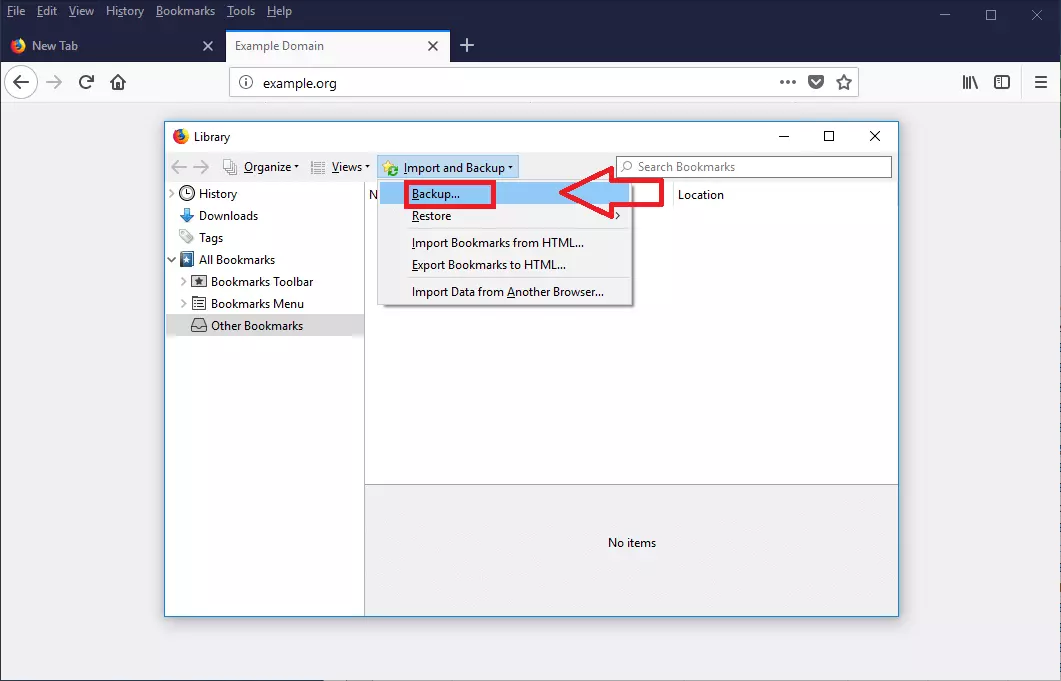Open the History menu in menu bar
This screenshot has height=681, width=1061.
point(125,12)
